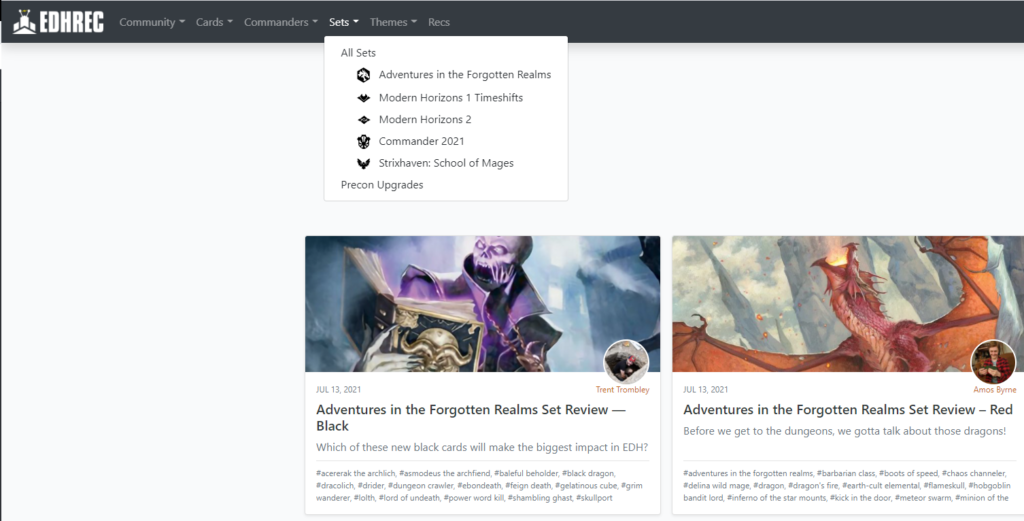The image size is (1024, 521).
Task: Open the Red set review dragon artwork
Action: (x=848, y=304)
